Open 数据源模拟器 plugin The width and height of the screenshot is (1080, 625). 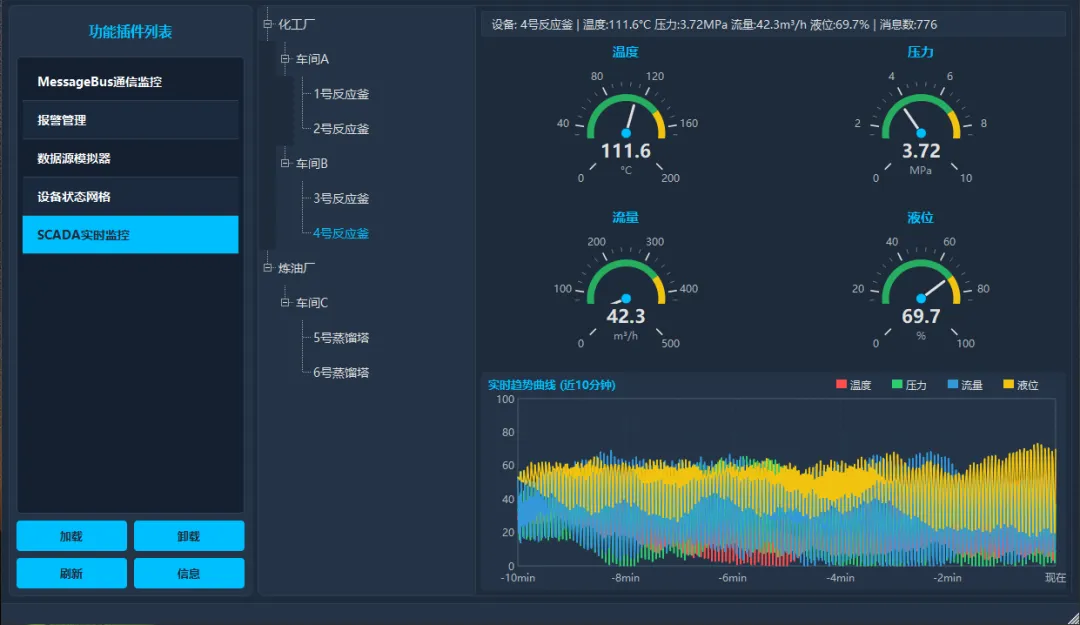pyautogui.click(x=130, y=158)
